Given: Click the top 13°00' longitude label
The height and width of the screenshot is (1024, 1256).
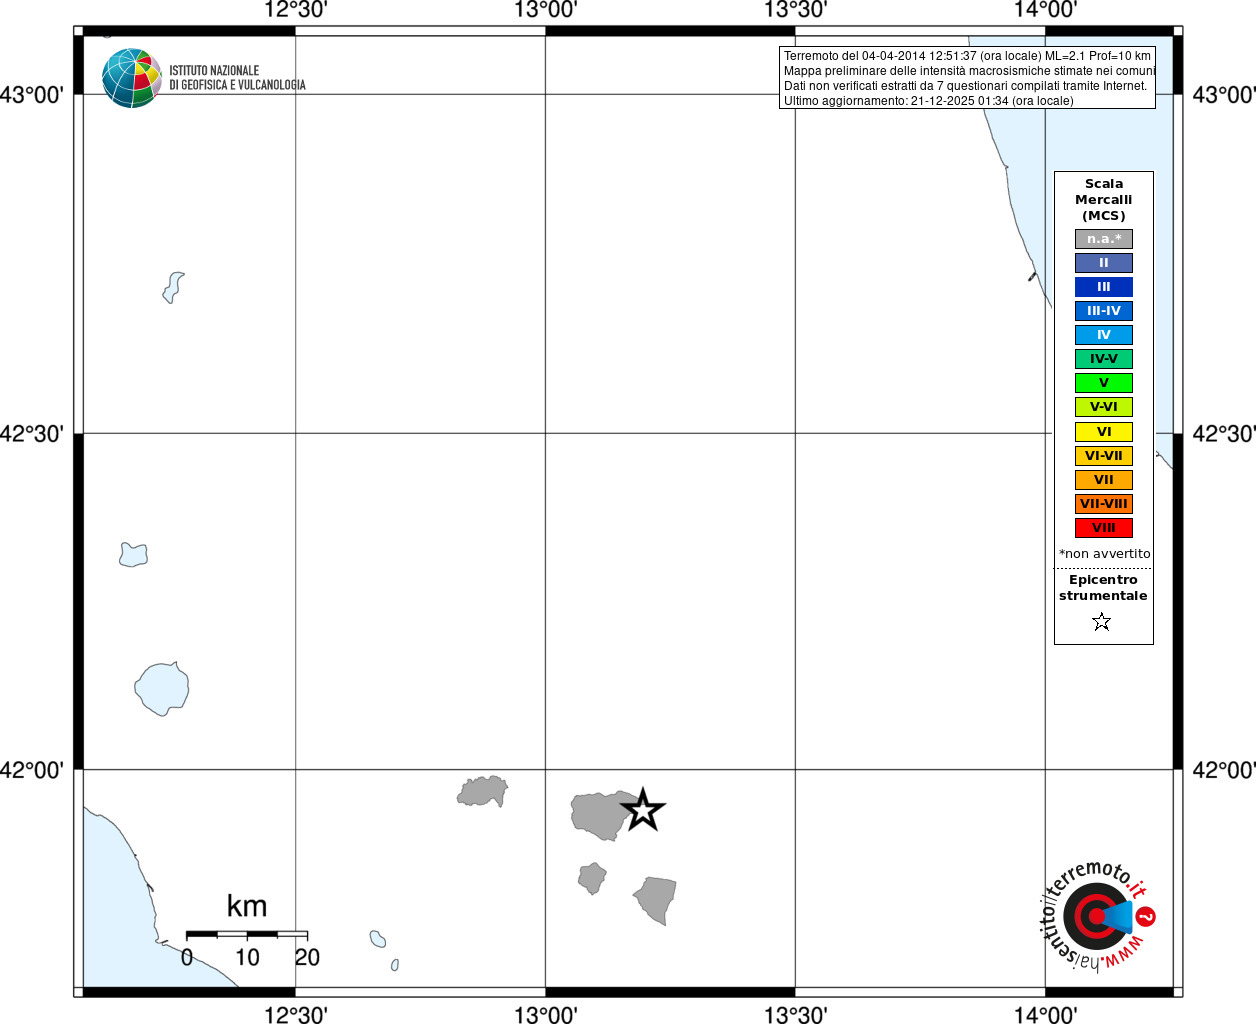Looking at the screenshot, I should pyautogui.click(x=545, y=10).
